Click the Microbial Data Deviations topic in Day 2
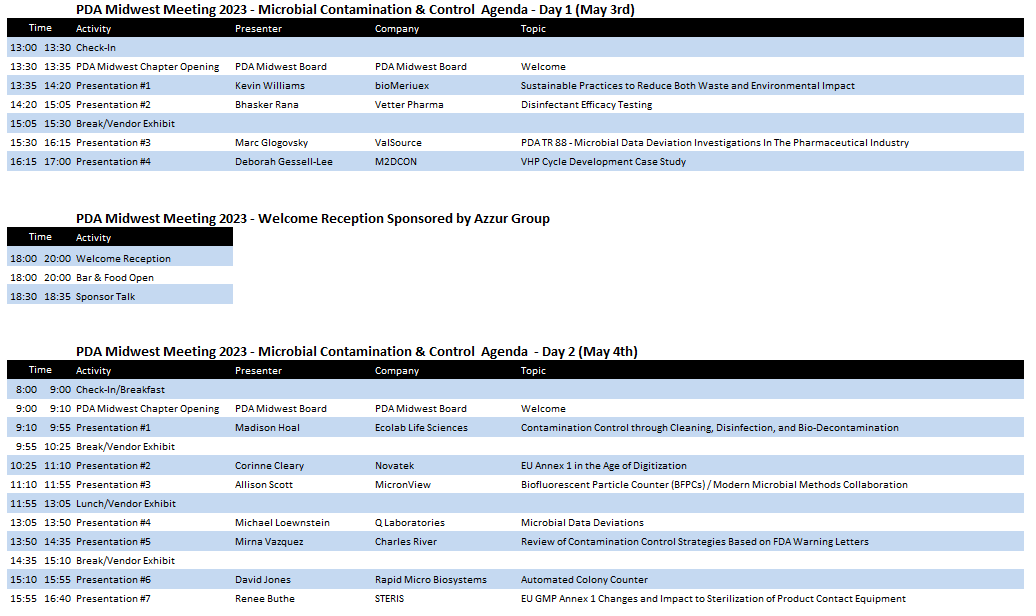This screenshot has width=1036, height=616. (582, 523)
